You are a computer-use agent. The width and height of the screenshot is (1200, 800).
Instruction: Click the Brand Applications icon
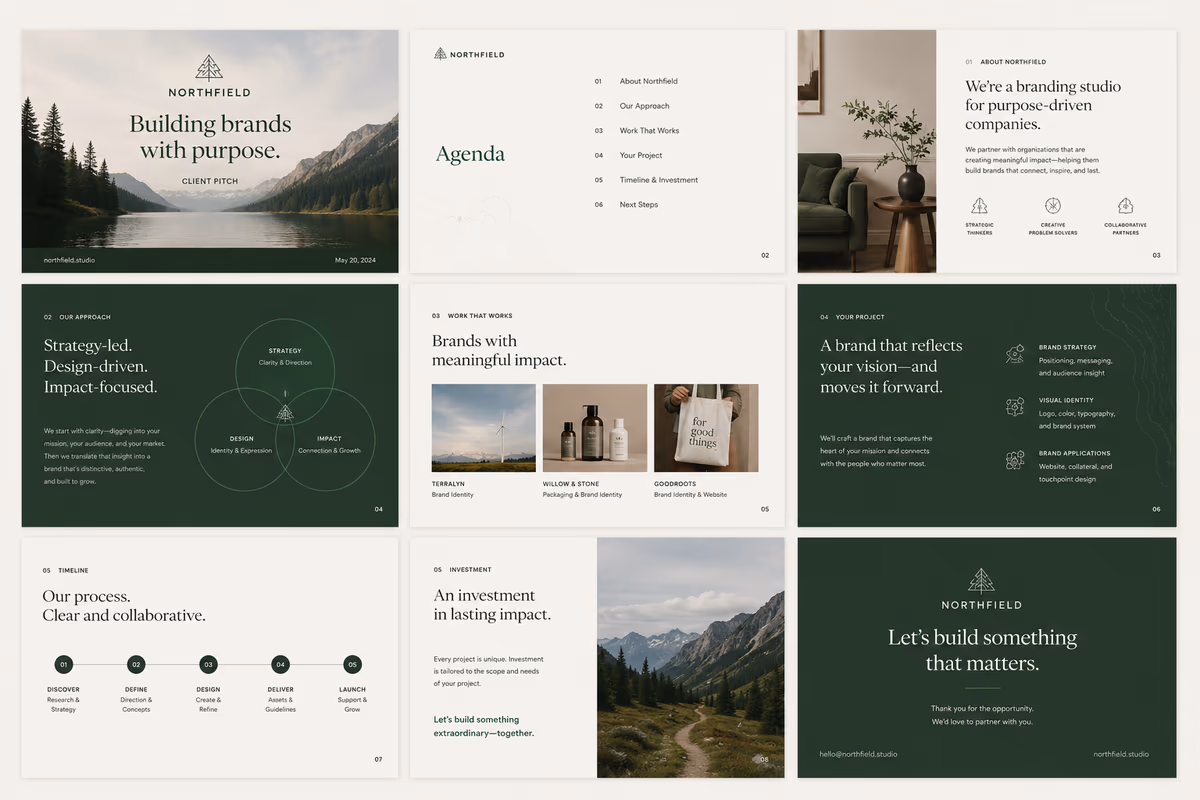1015,460
